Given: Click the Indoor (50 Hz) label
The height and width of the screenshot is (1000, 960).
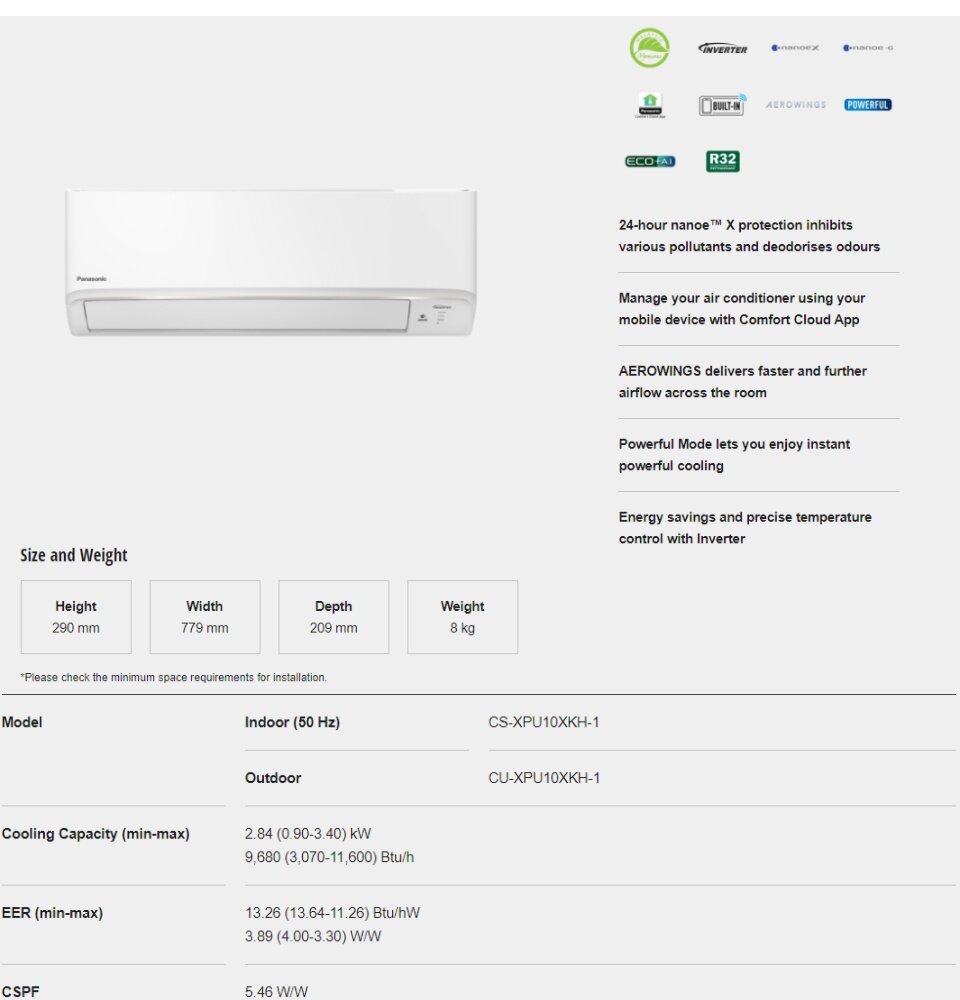Looking at the screenshot, I should coord(292,722).
